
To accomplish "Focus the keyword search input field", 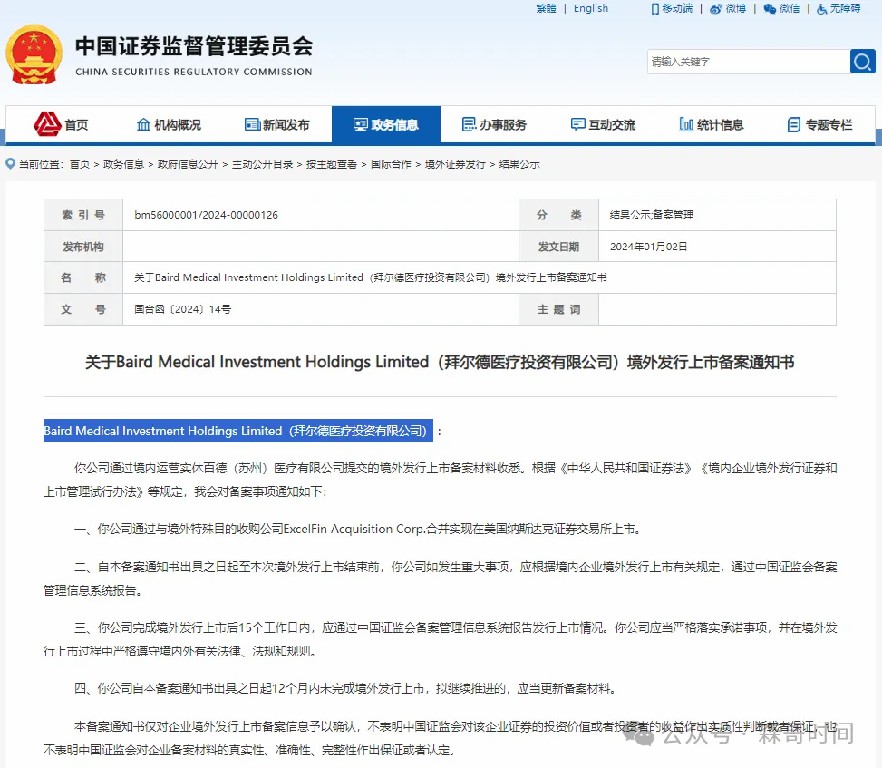I will coord(748,61).
